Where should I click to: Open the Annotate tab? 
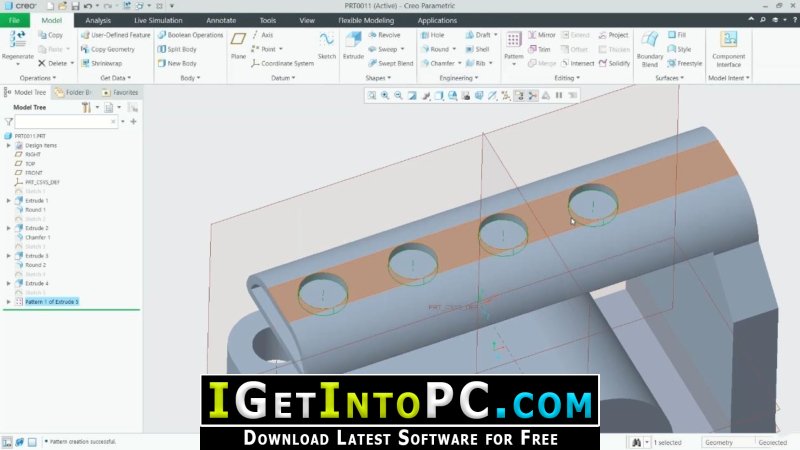click(221, 20)
